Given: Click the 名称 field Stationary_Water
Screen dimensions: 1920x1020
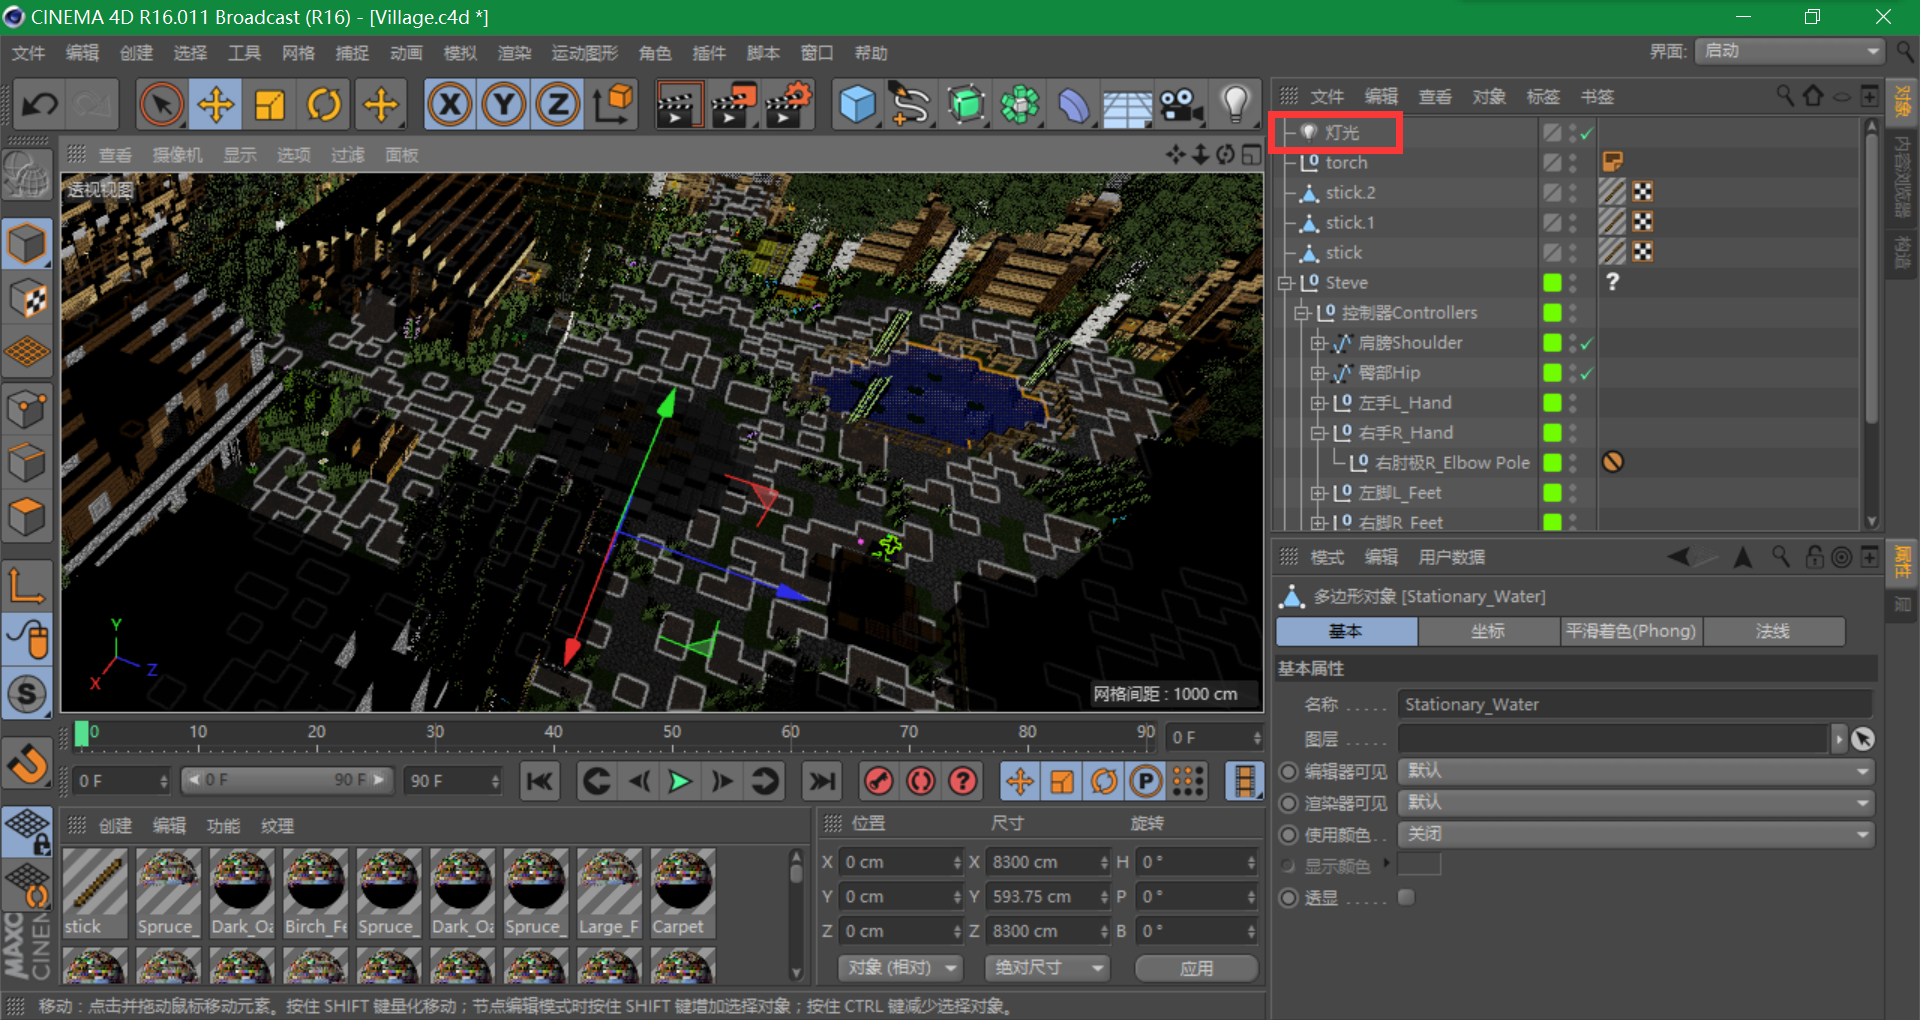Looking at the screenshot, I should (x=1635, y=704).
